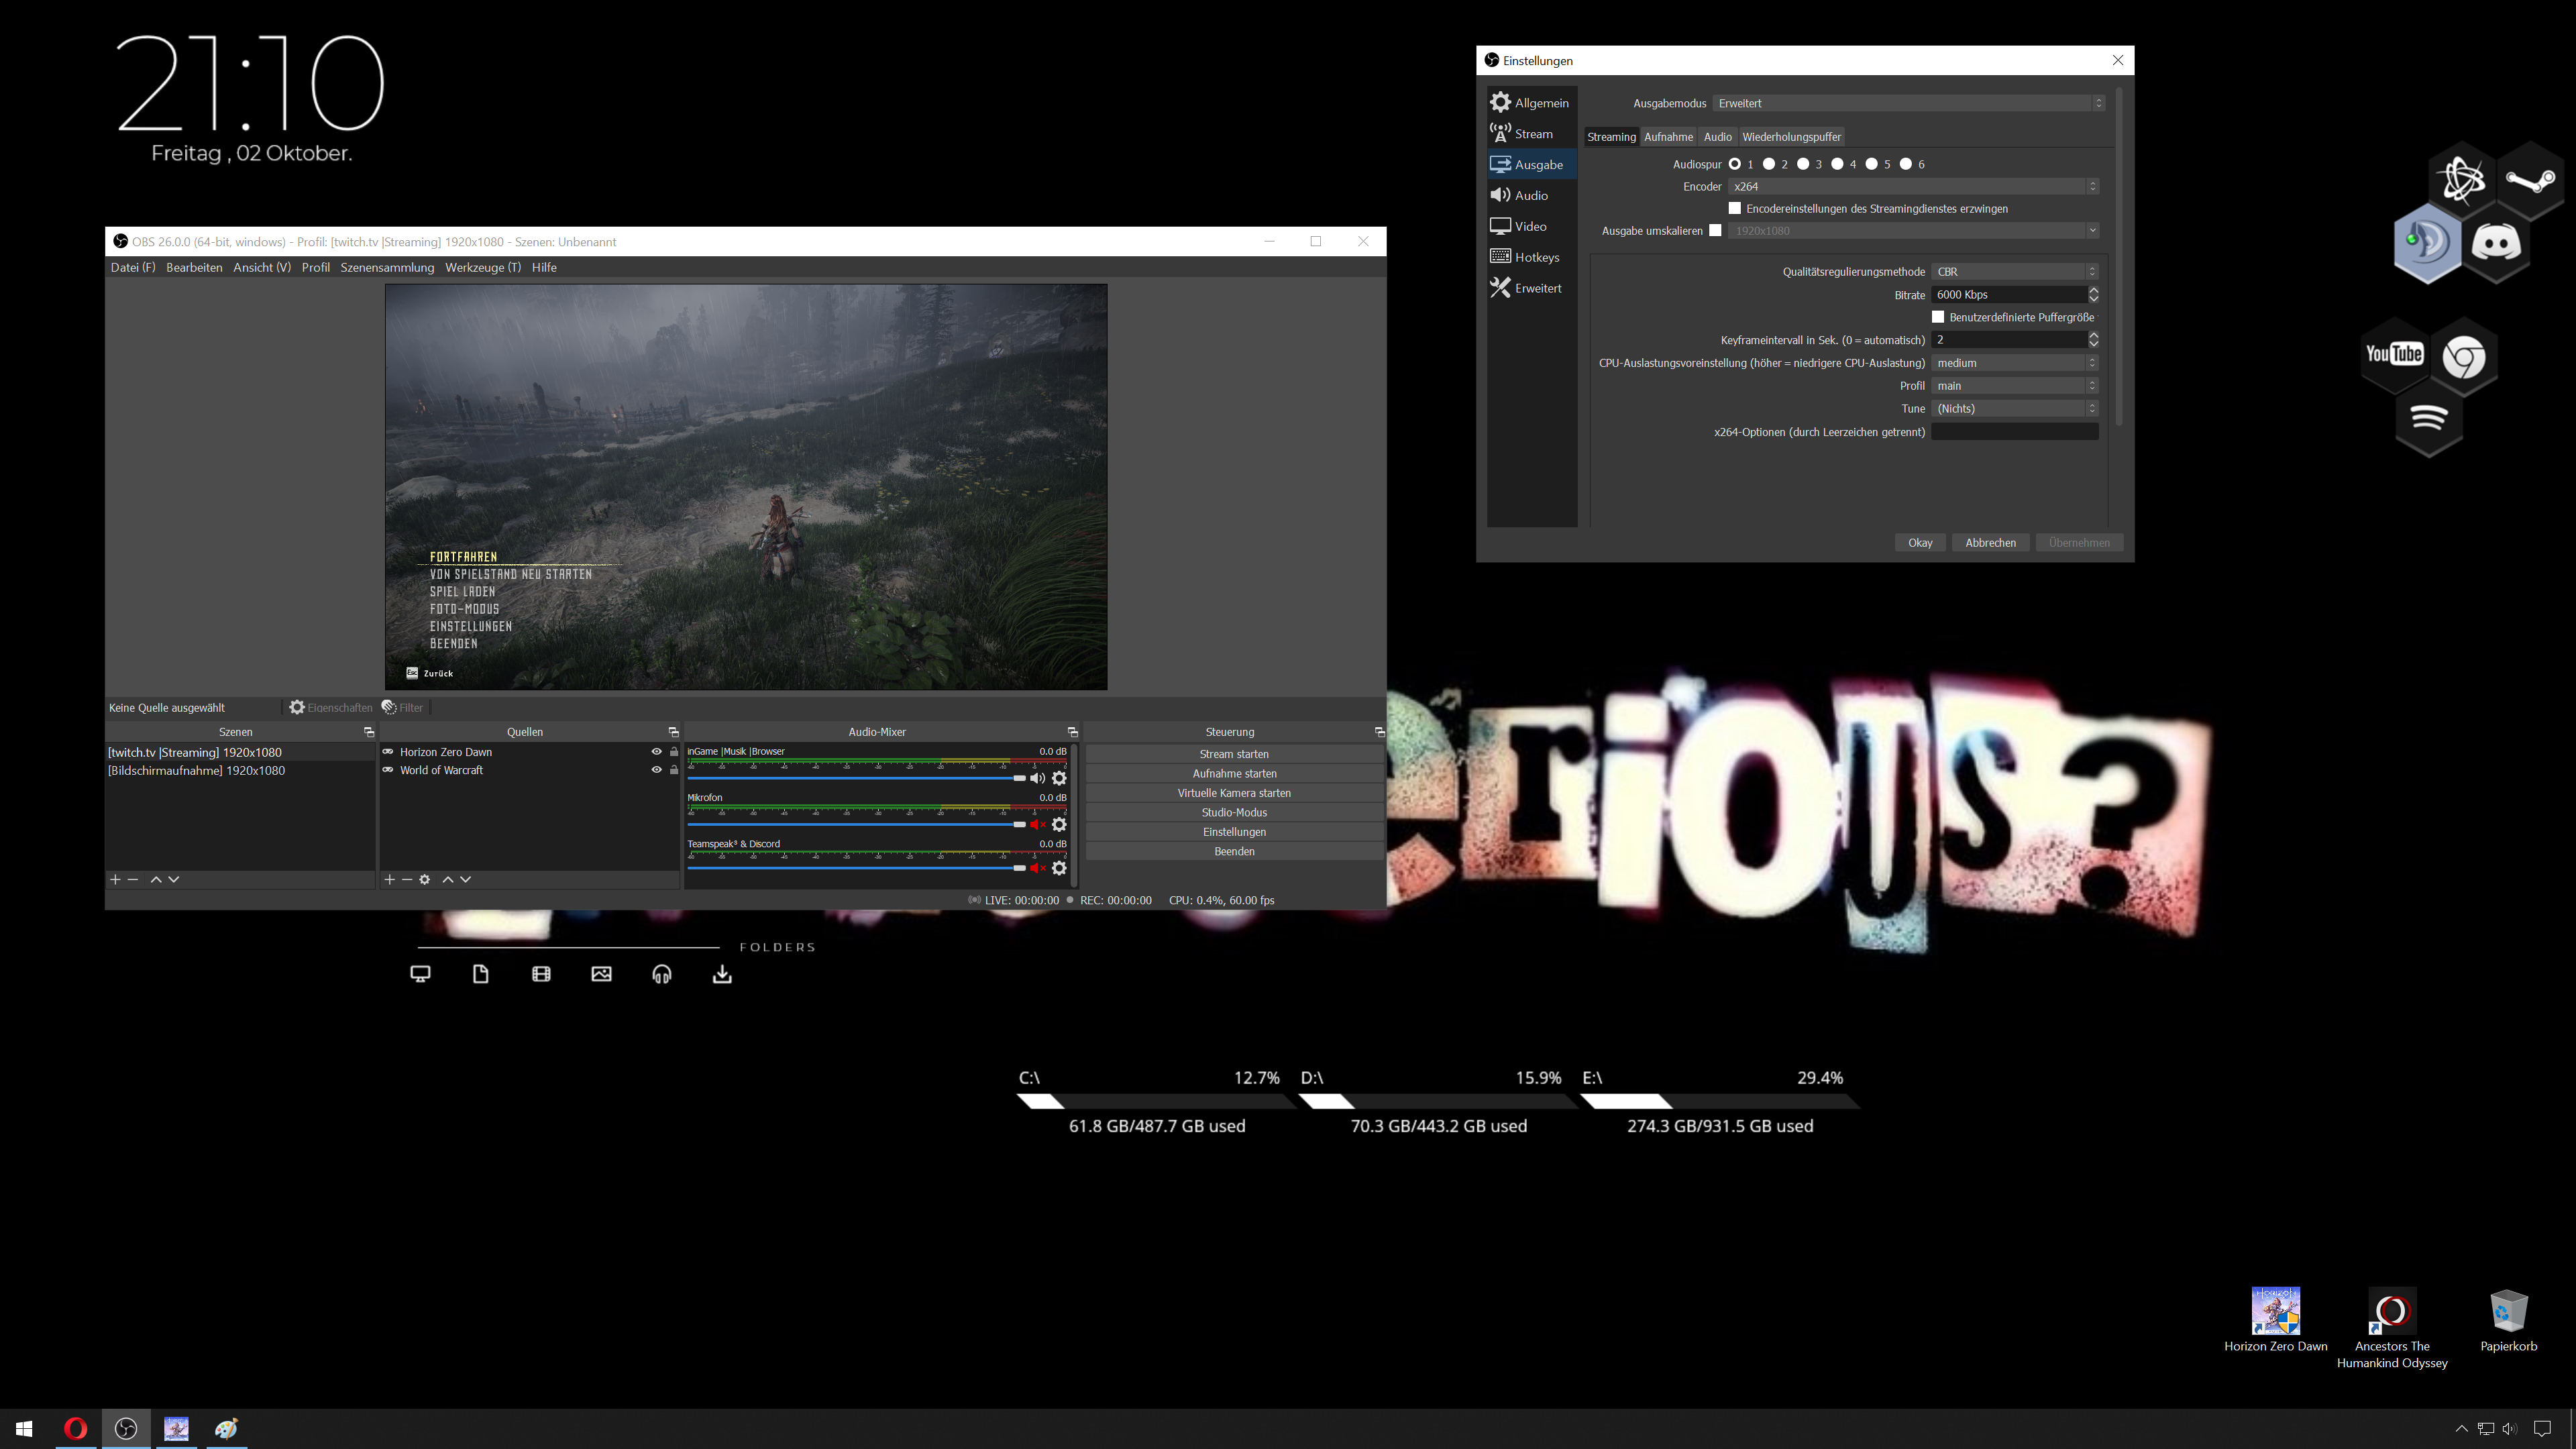Mute the inGame Musik Browser audio
The width and height of the screenshot is (2576, 1449).
(x=1037, y=778)
